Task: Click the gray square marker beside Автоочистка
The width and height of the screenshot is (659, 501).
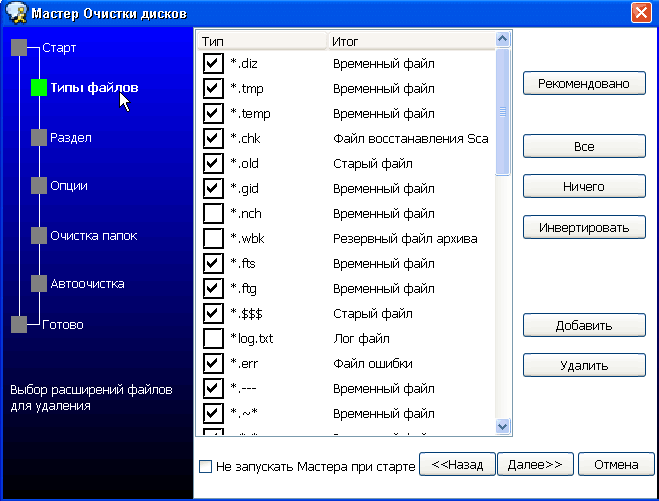Action: (x=39, y=283)
